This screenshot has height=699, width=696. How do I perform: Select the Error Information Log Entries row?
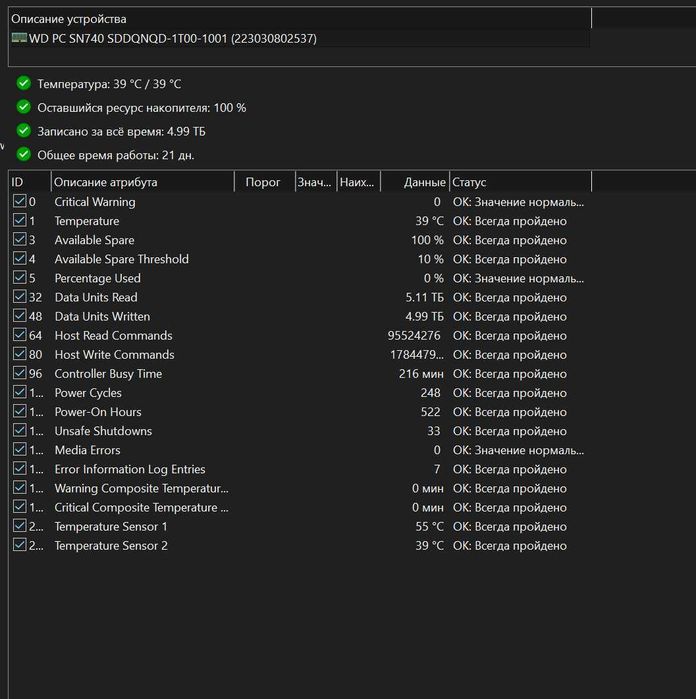[x=130, y=469]
